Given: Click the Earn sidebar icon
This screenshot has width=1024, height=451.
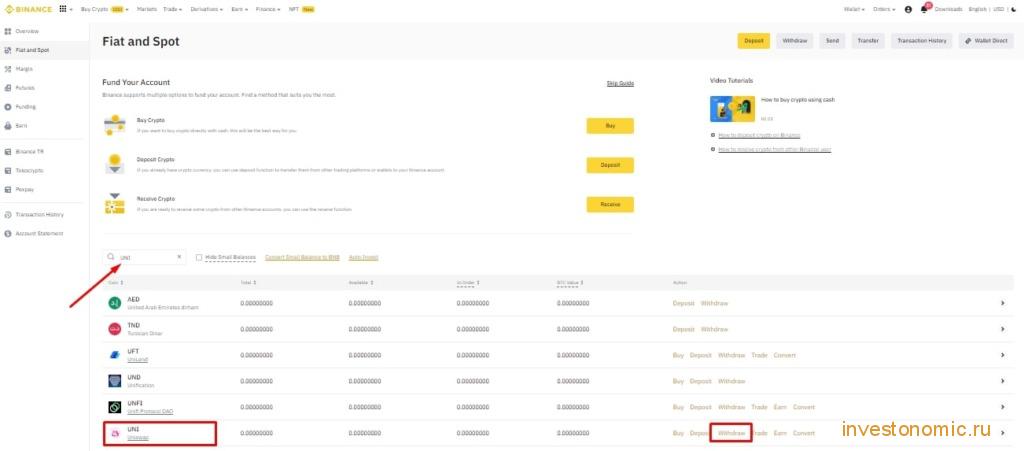Looking at the screenshot, I should pyautogui.click(x=8, y=125).
